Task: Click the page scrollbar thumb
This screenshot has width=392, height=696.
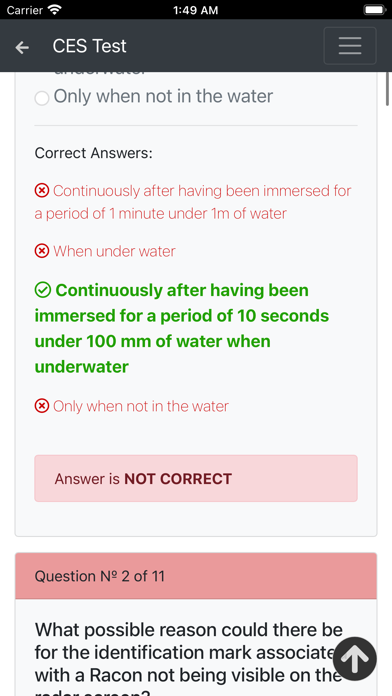Action: click(387, 88)
